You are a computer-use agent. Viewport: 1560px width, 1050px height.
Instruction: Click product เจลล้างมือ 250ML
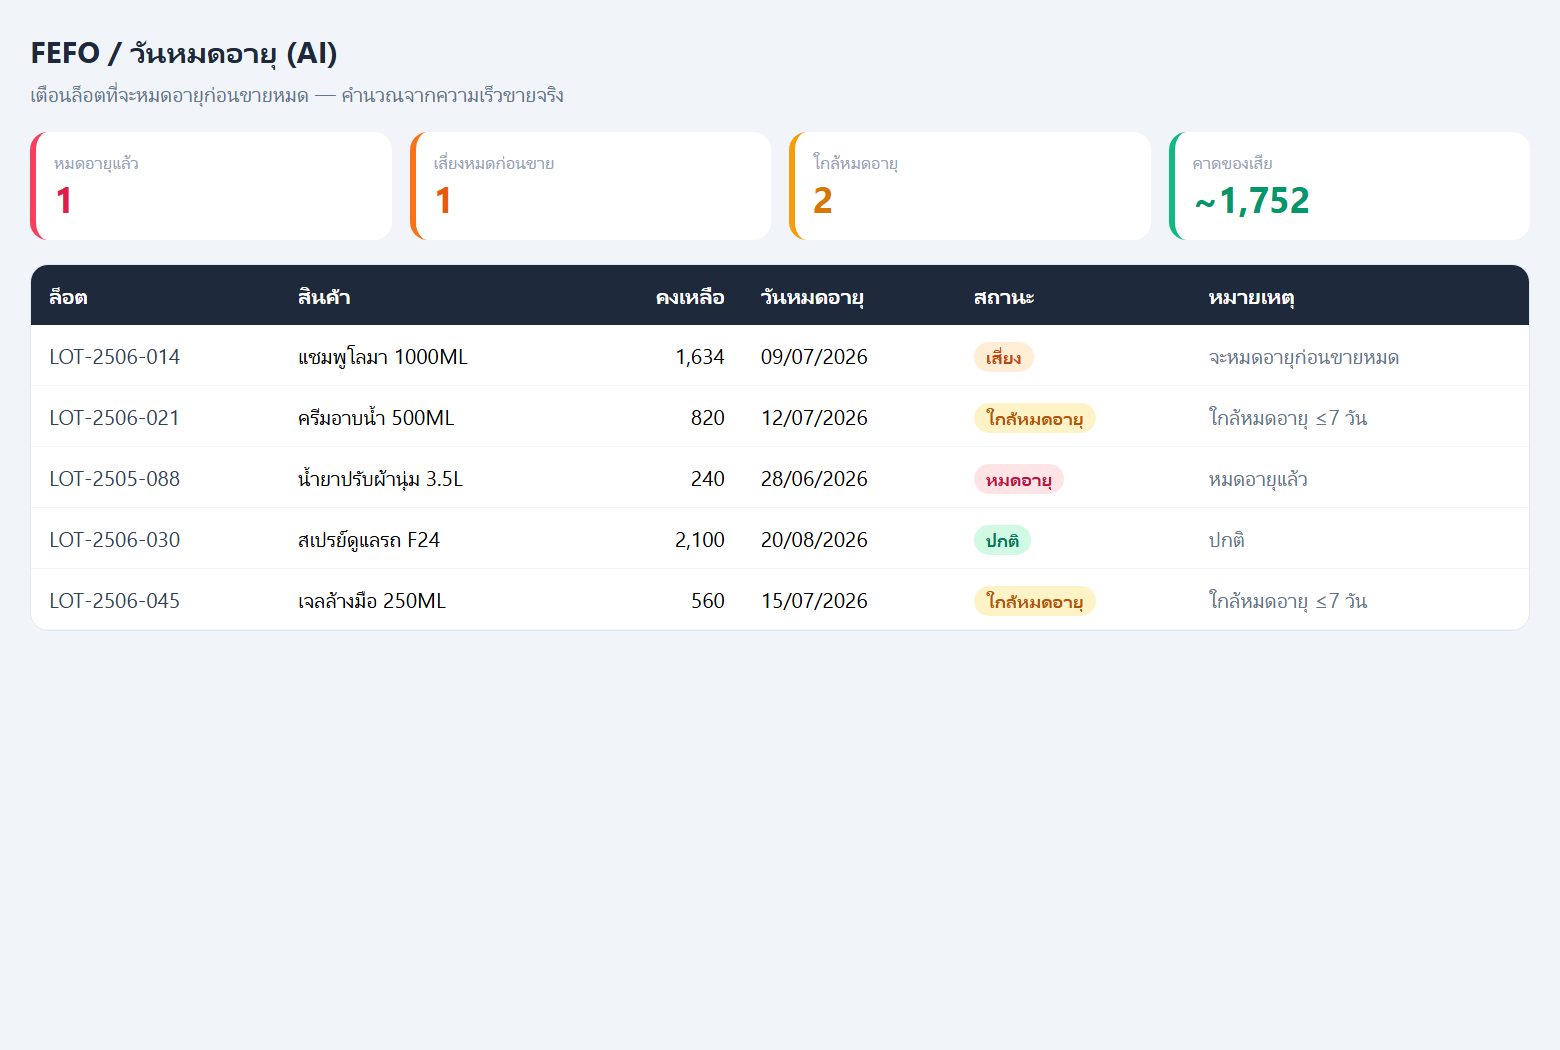pyautogui.click(x=372, y=601)
